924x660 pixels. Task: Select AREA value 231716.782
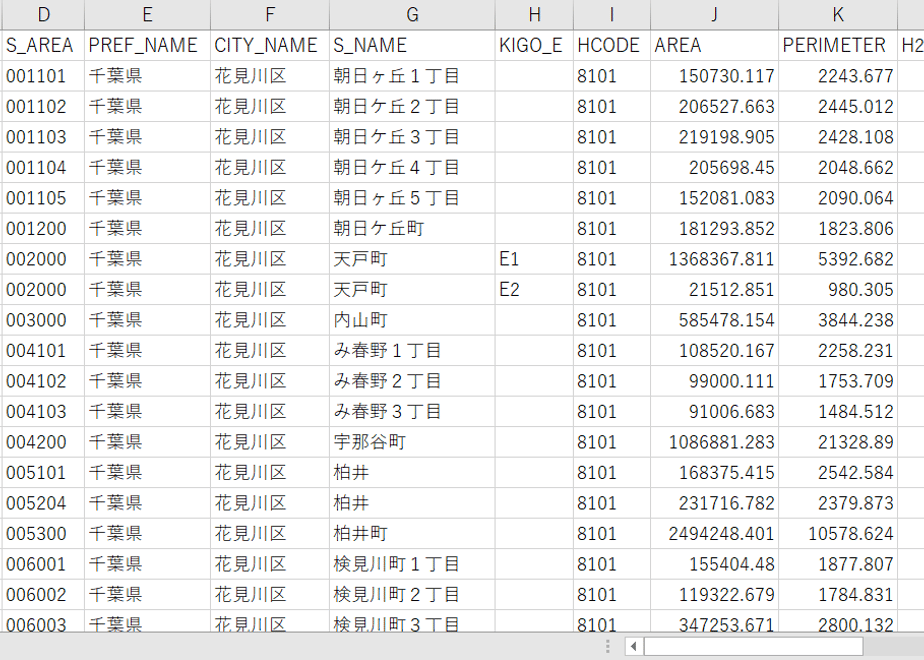click(x=715, y=503)
